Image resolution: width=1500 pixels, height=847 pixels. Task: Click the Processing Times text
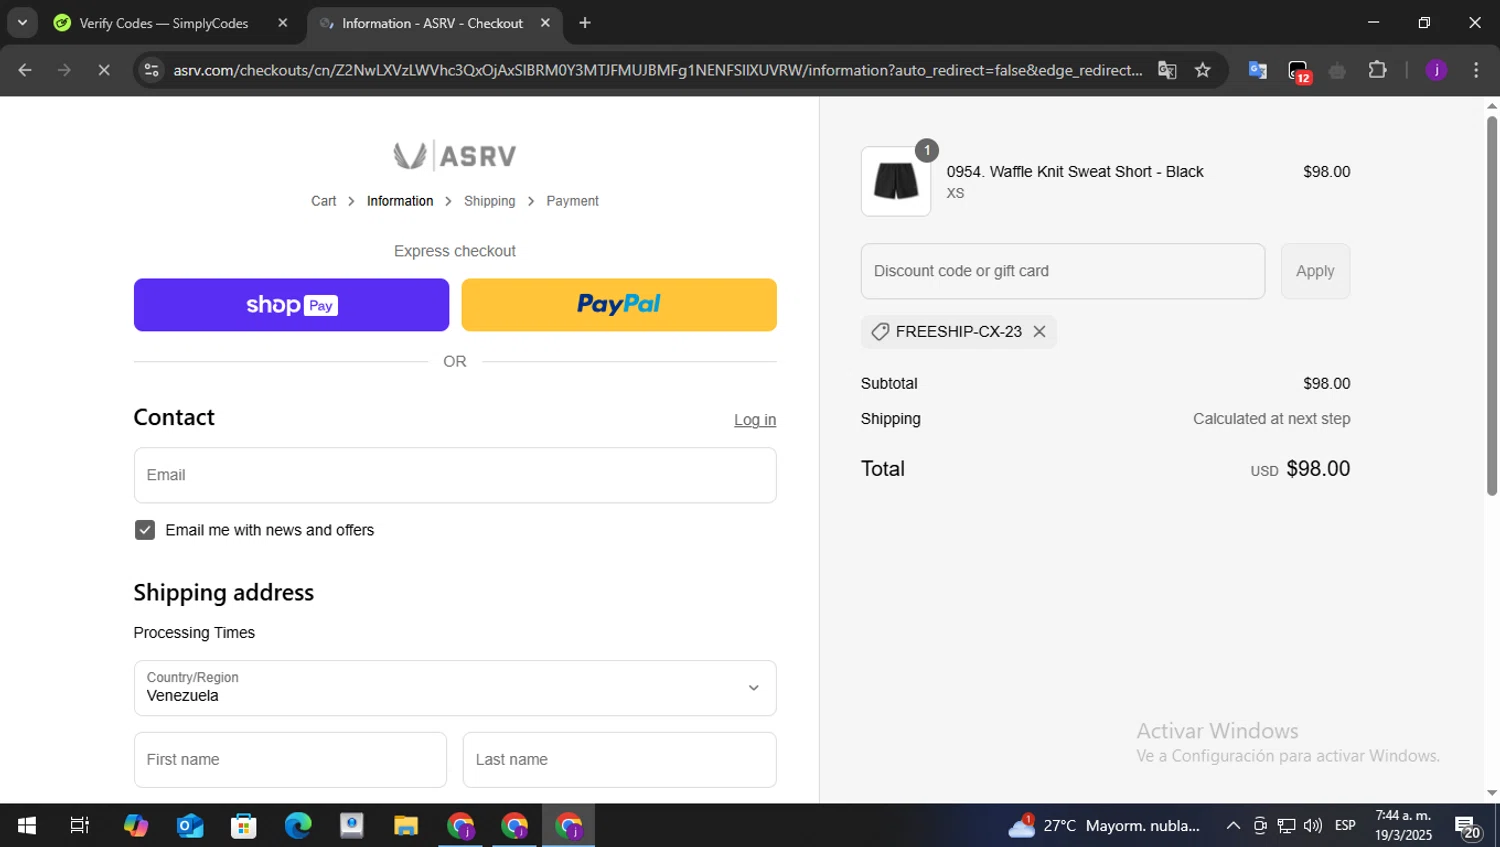[194, 633]
